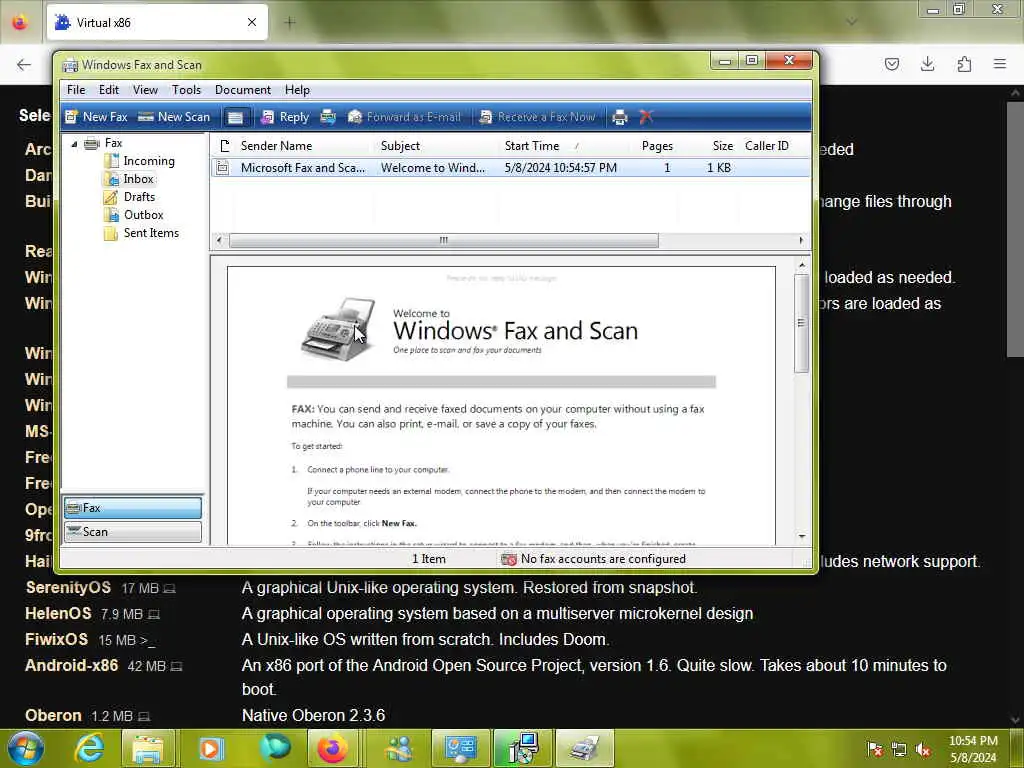Click Forward as E-mail
Viewport: 1024px width, 768px height.
pyautogui.click(x=404, y=117)
